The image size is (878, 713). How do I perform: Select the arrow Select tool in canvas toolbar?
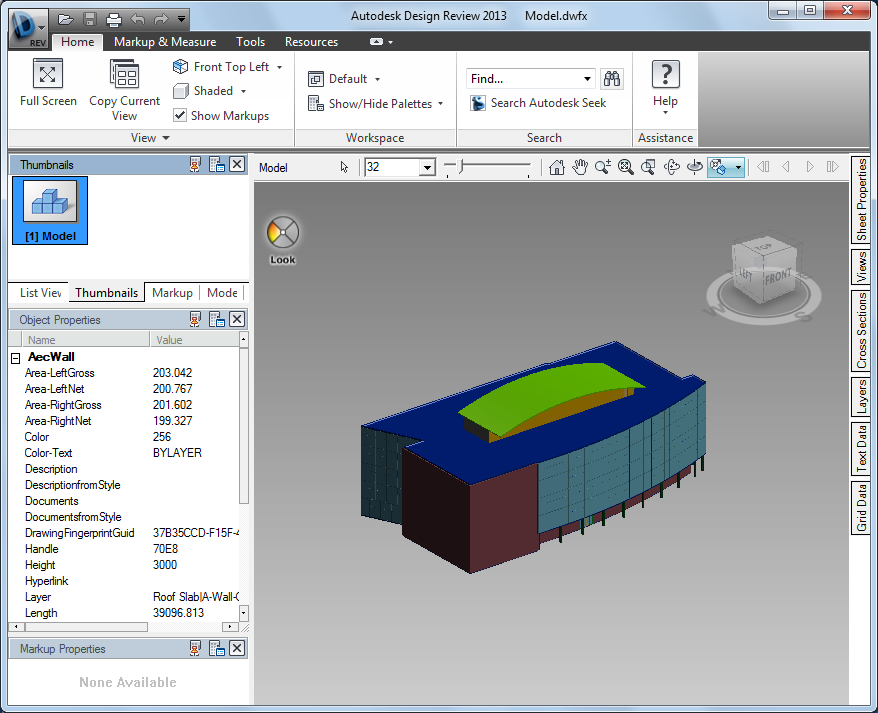click(344, 167)
